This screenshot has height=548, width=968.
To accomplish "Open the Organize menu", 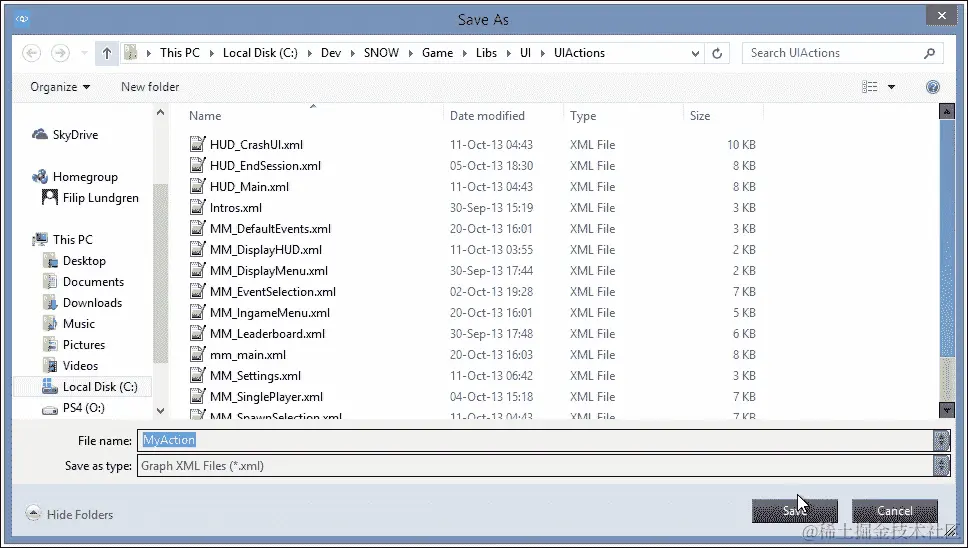I will coord(60,87).
